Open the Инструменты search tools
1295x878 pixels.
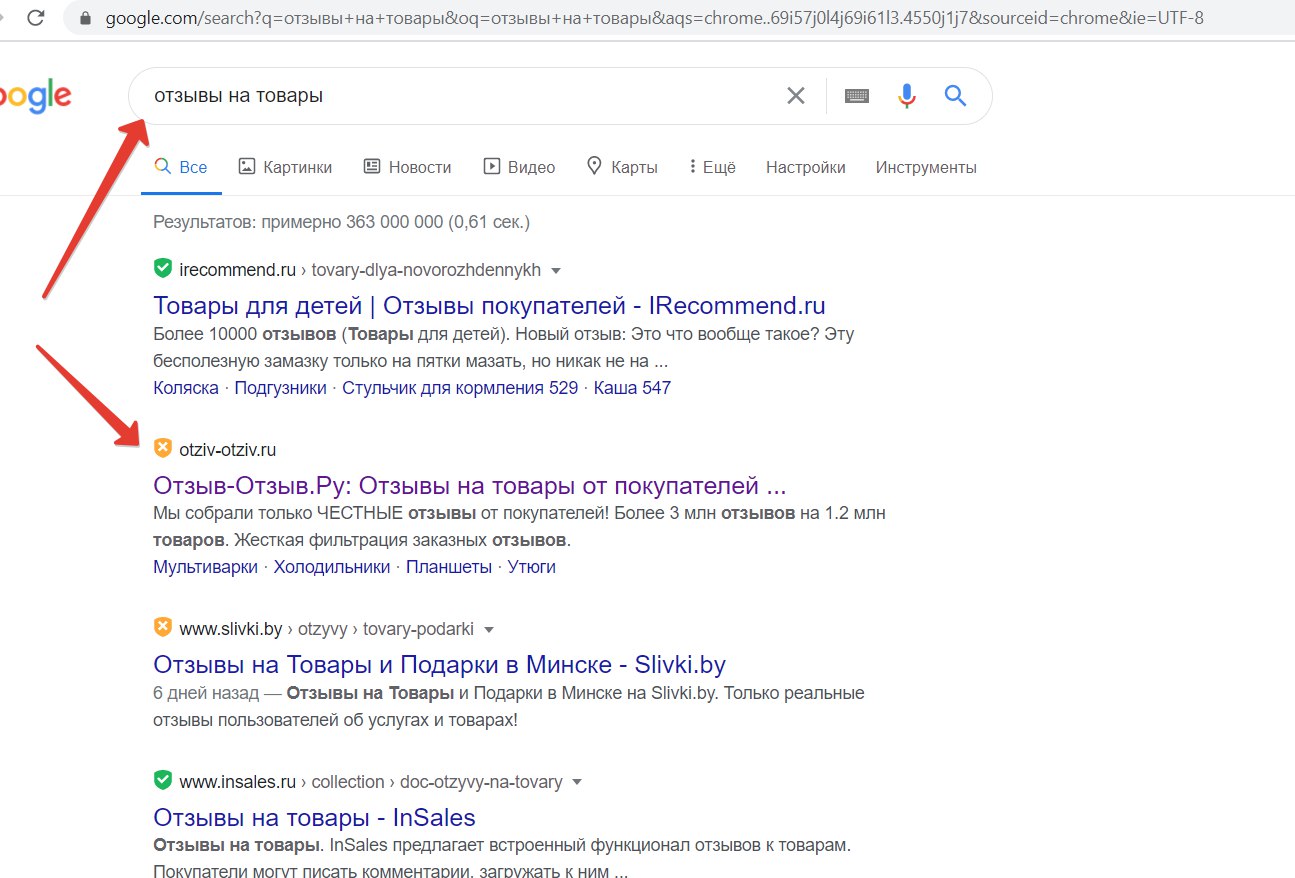click(926, 167)
